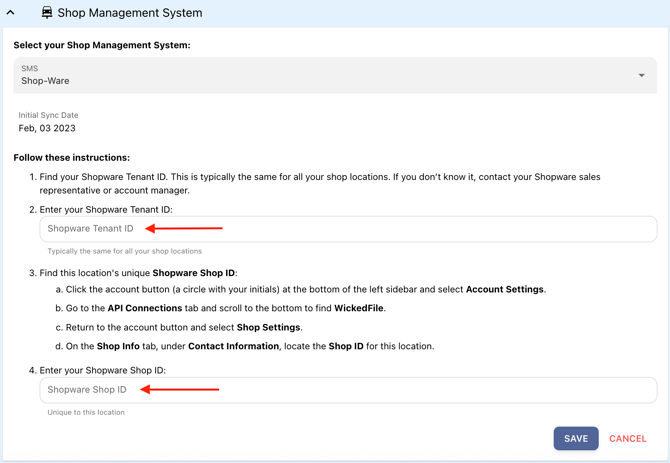The width and height of the screenshot is (670, 463).
Task: Click the Initial Sync Date value
Action: pyautogui.click(x=47, y=128)
